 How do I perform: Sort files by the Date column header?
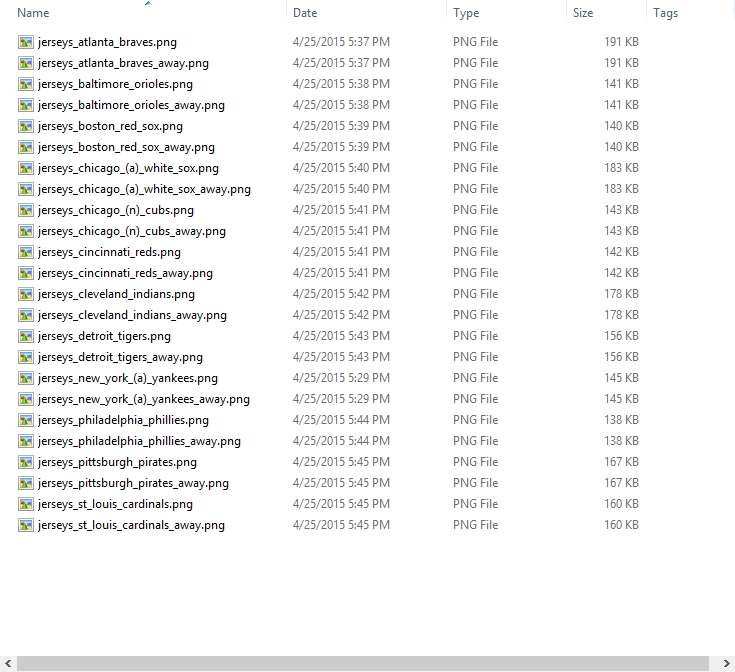[x=305, y=13]
